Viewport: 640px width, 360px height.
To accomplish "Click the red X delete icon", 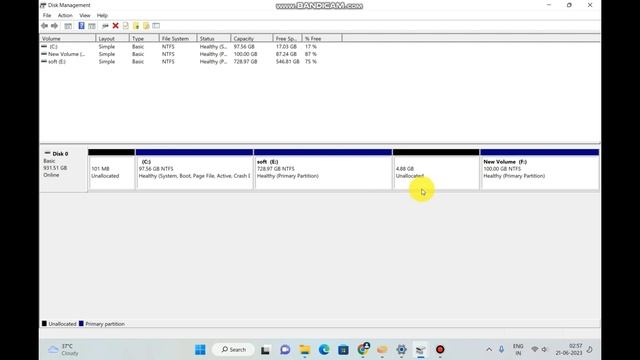I will click(x=116, y=26).
